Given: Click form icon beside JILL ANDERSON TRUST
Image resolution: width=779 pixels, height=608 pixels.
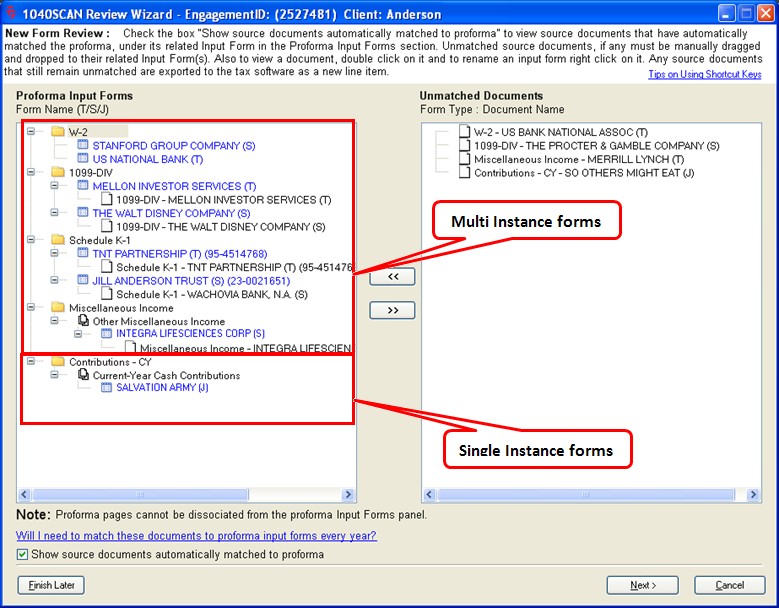Looking at the screenshot, I should click(x=82, y=280).
